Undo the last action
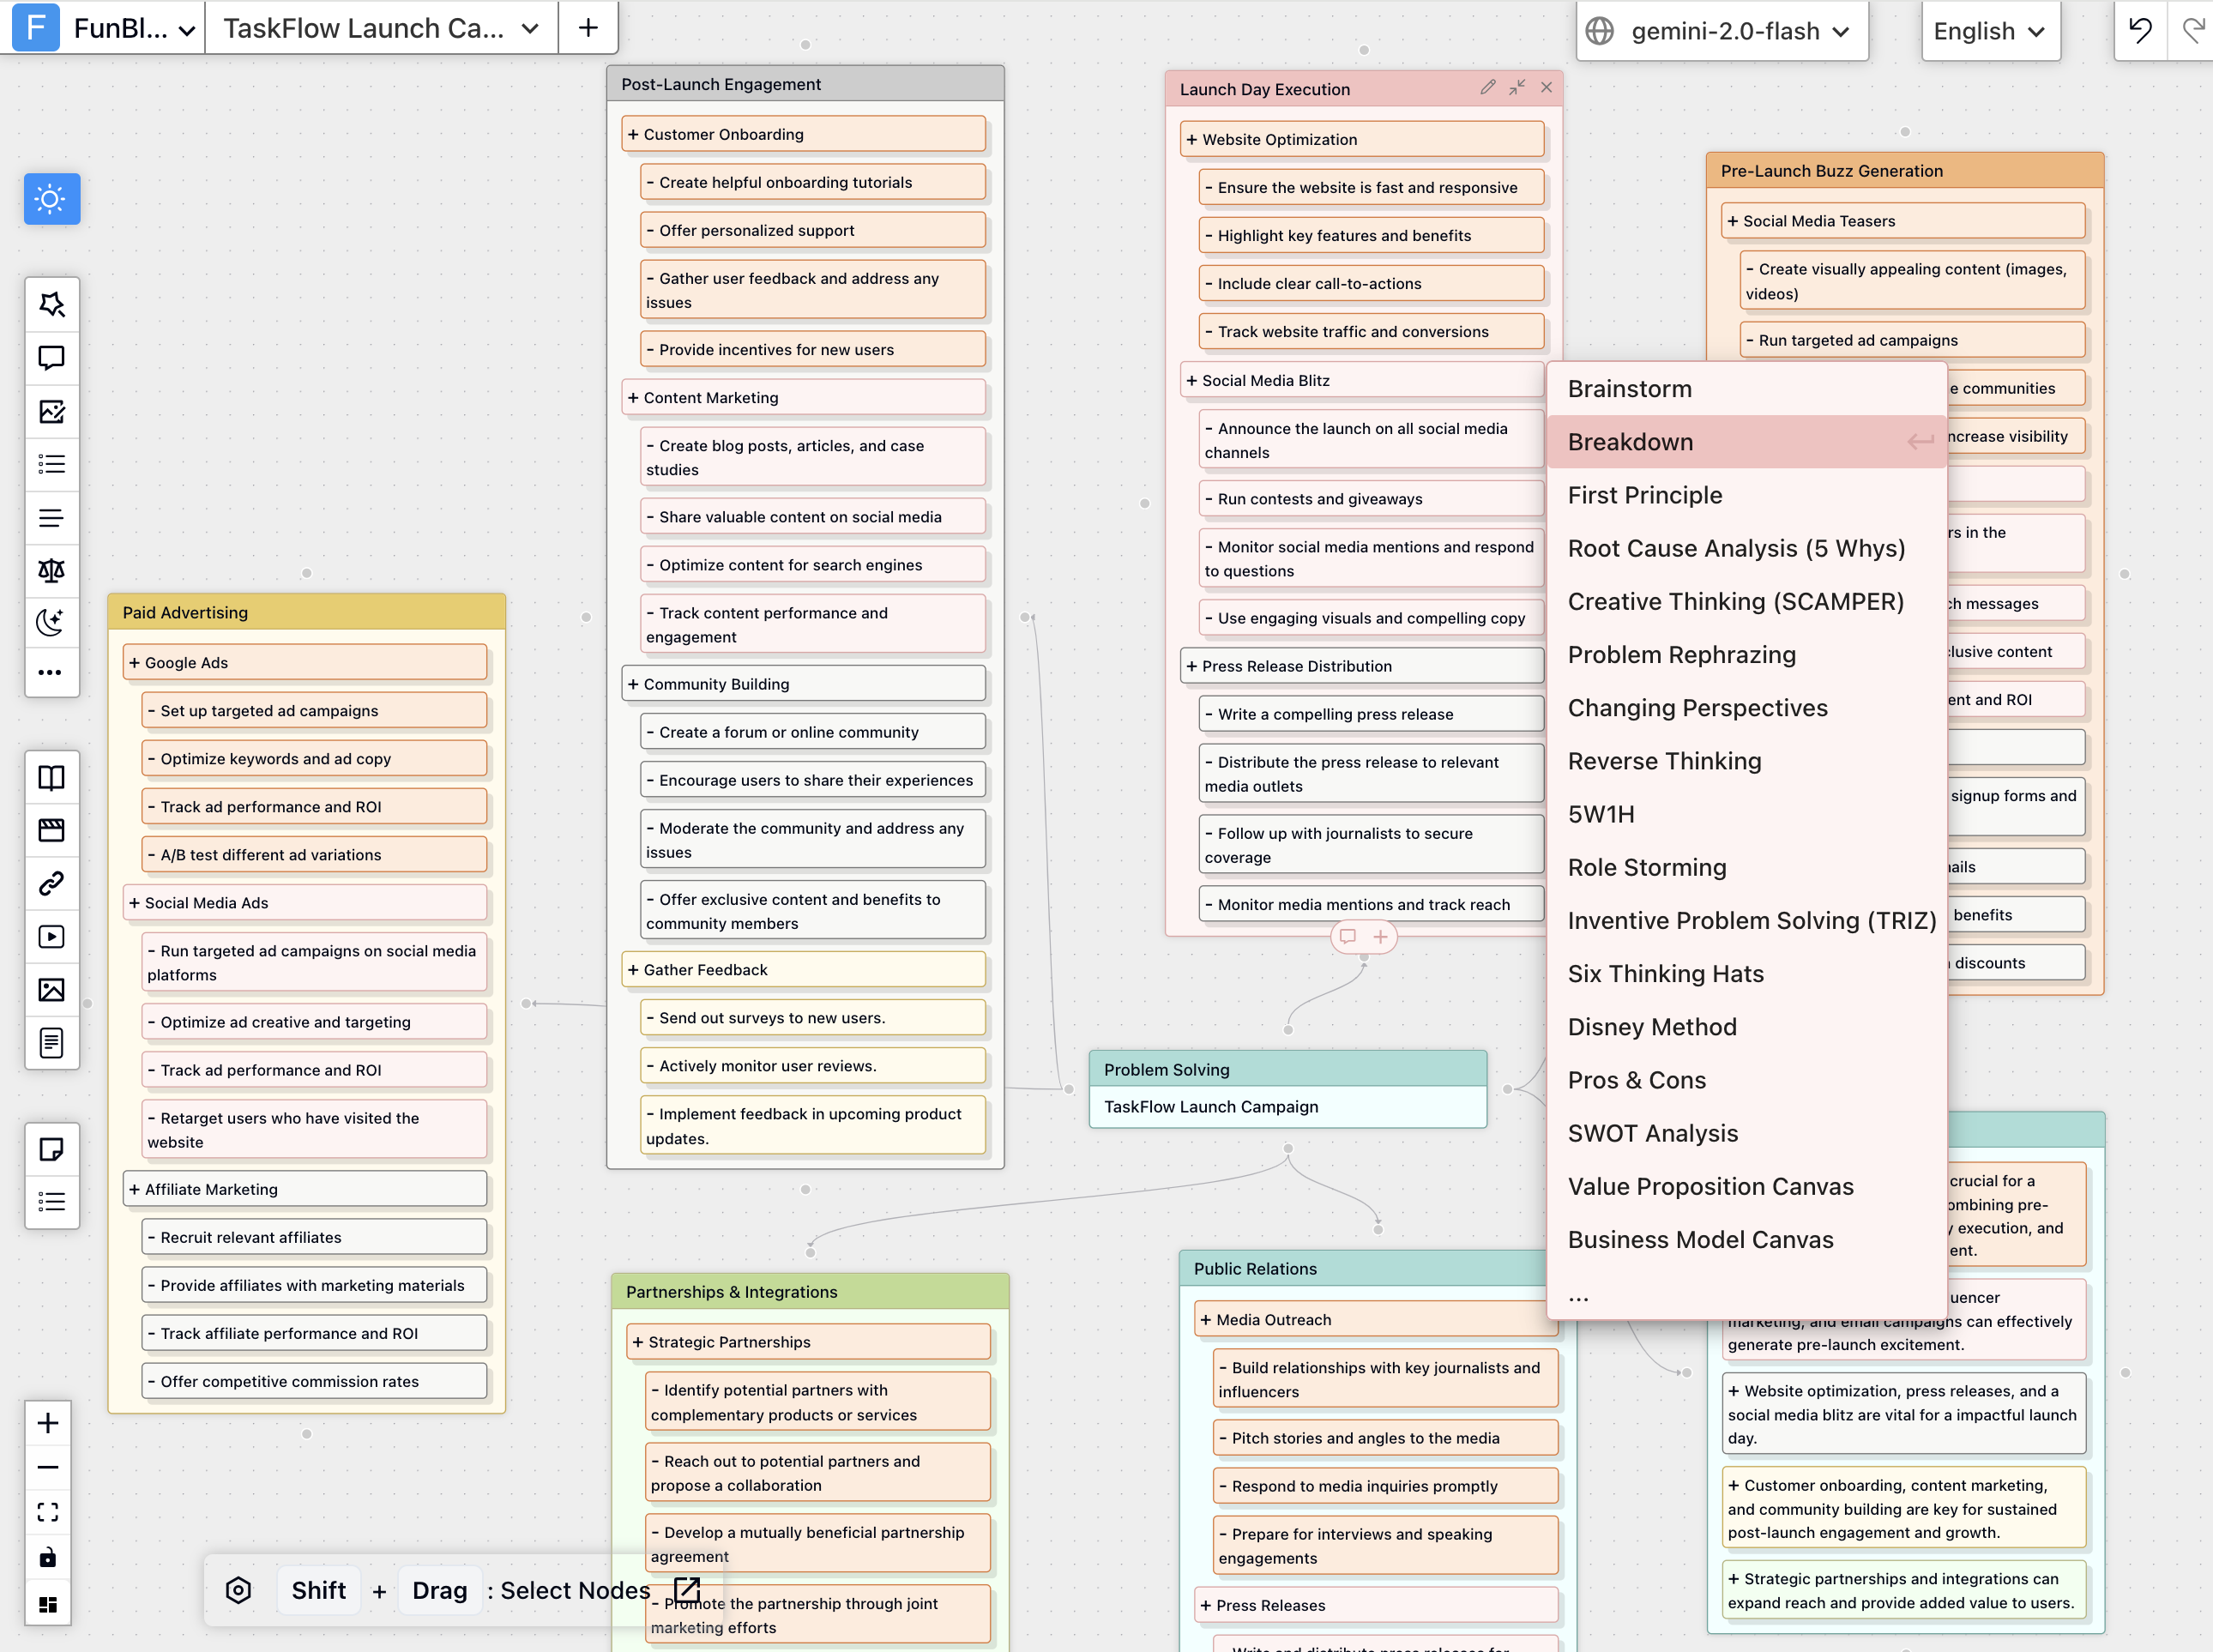This screenshot has width=2213, height=1652. 2141,30
